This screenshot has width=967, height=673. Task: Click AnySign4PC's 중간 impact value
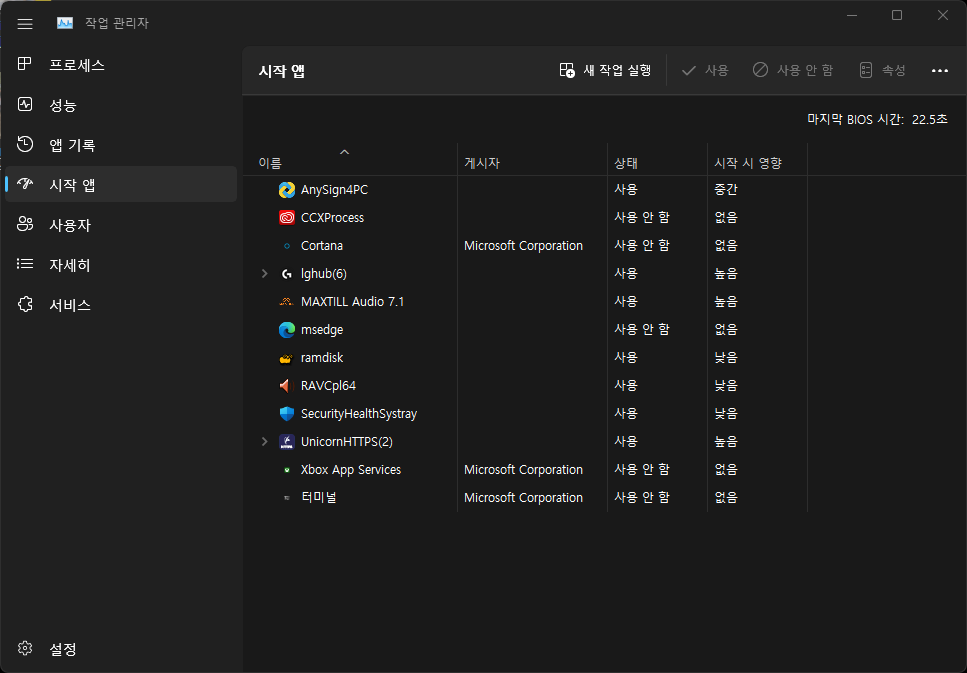click(x=726, y=190)
